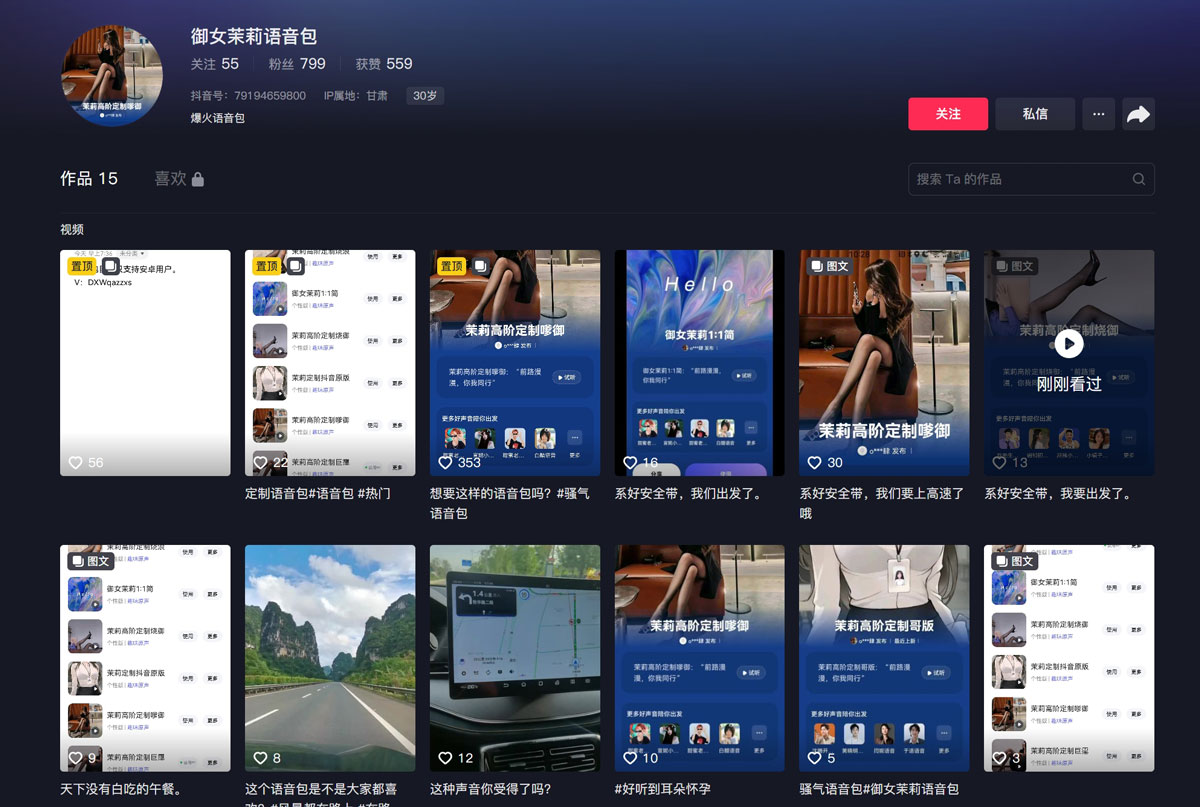Click the heart icon showing 353 likes
The height and width of the screenshot is (807, 1200).
click(445, 462)
